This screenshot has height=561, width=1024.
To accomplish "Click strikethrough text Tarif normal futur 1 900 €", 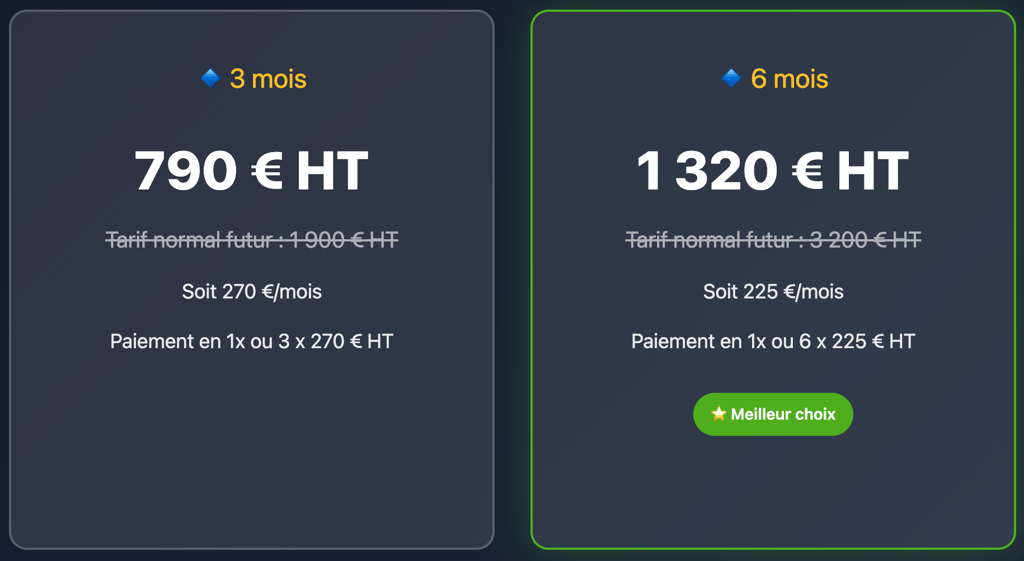I will click(252, 240).
